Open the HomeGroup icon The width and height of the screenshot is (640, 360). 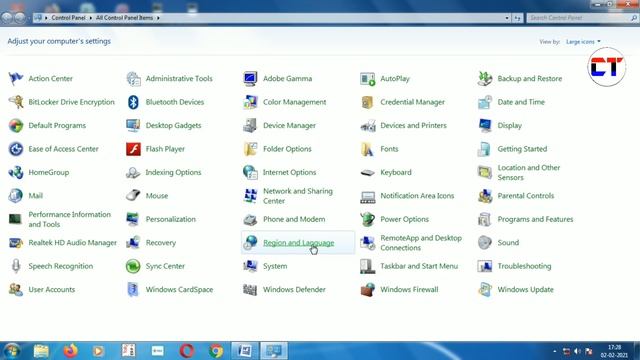tap(16, 172)
